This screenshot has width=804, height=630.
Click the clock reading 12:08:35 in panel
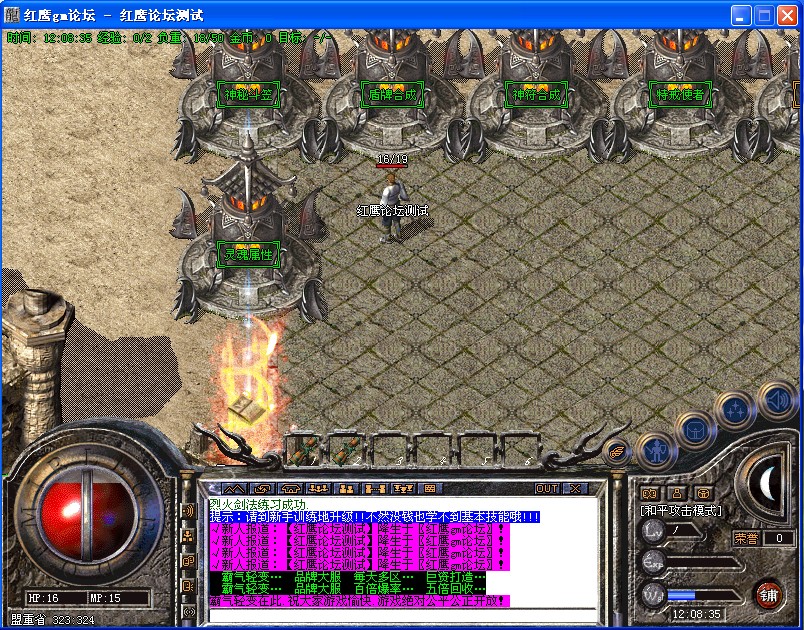(696, 614)
